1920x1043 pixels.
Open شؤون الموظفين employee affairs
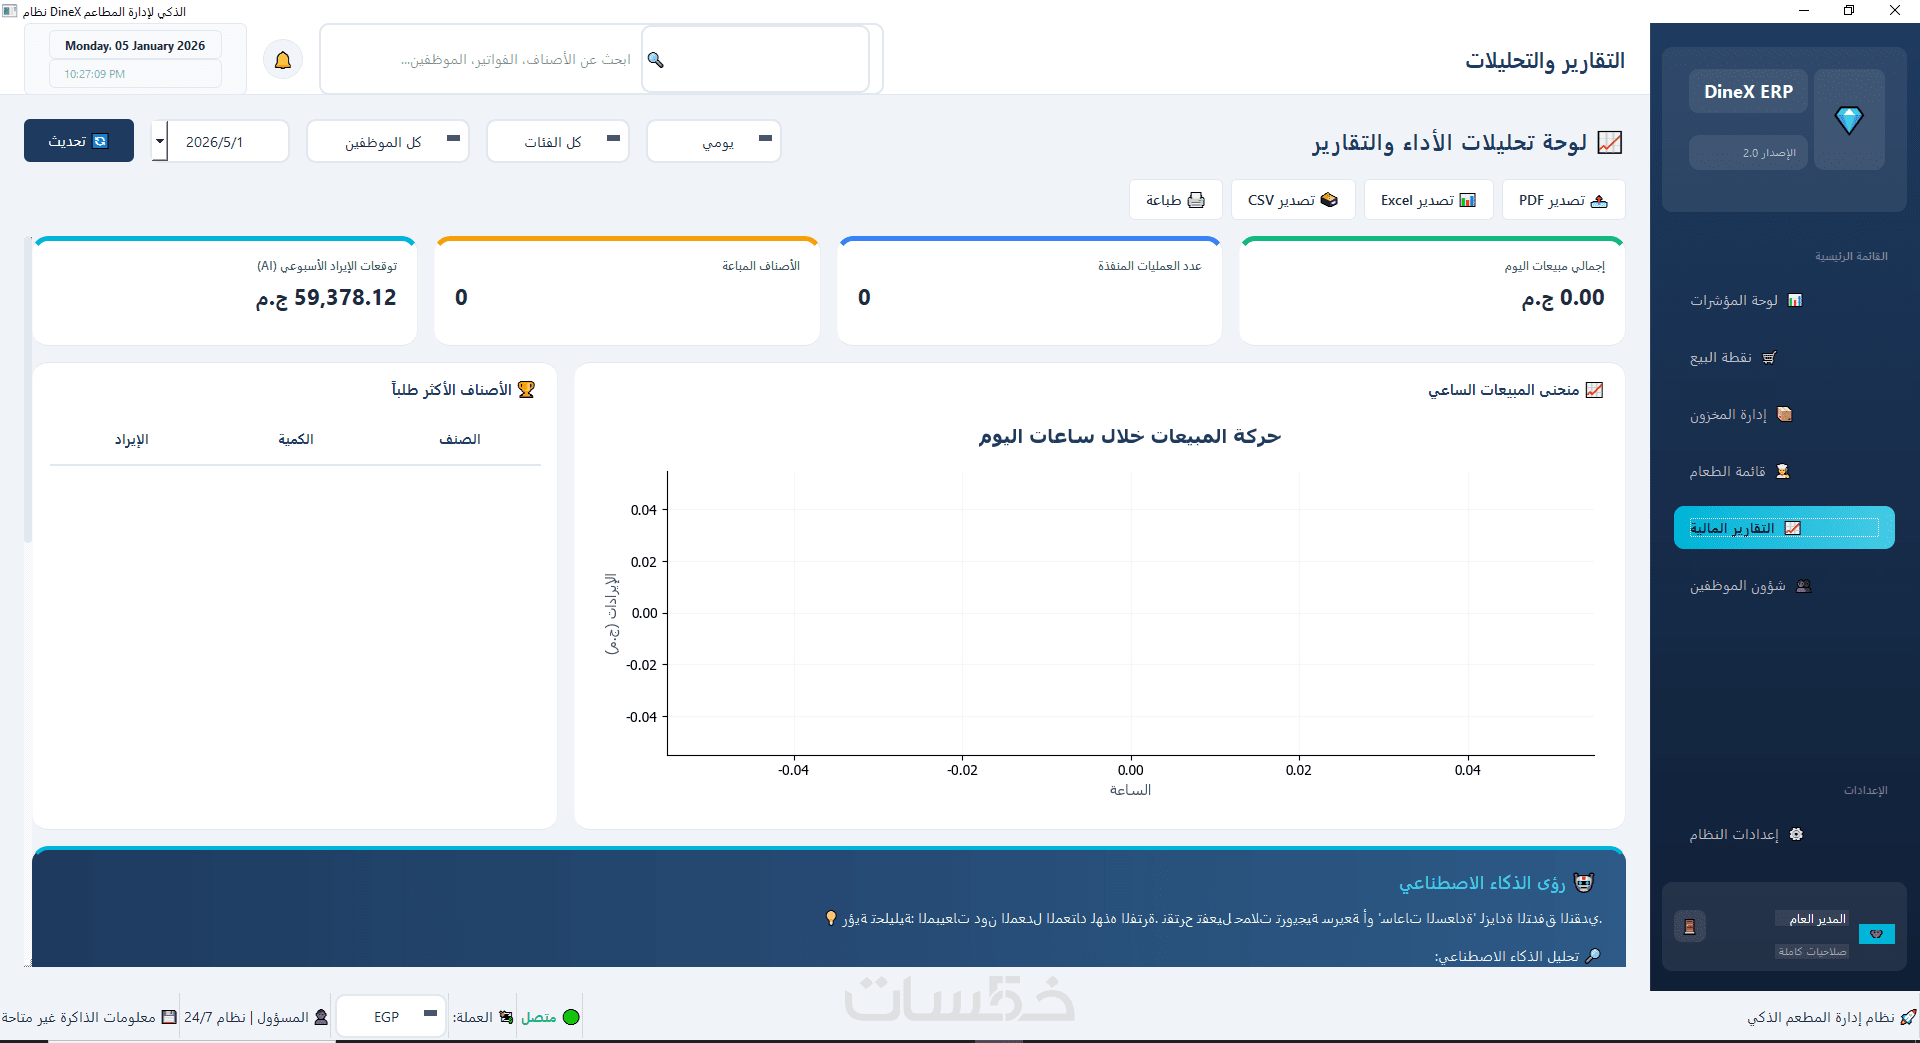click(x=1784, y=586)
